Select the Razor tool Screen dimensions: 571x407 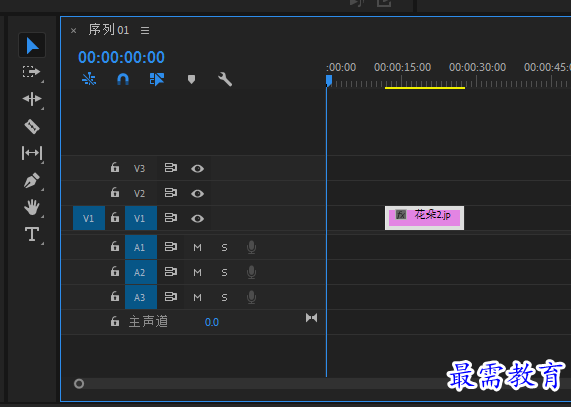tap(32, 127)
